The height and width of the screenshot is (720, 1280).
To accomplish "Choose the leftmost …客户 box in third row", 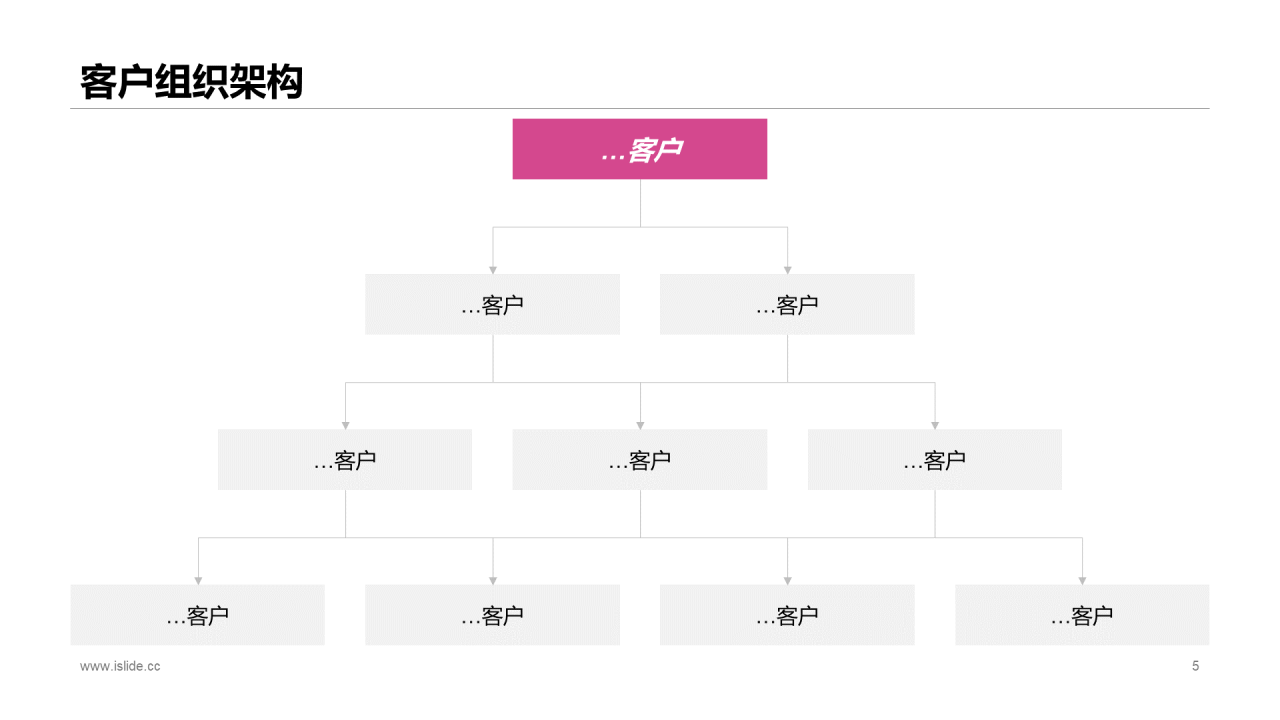I will [x=345, y=459].
